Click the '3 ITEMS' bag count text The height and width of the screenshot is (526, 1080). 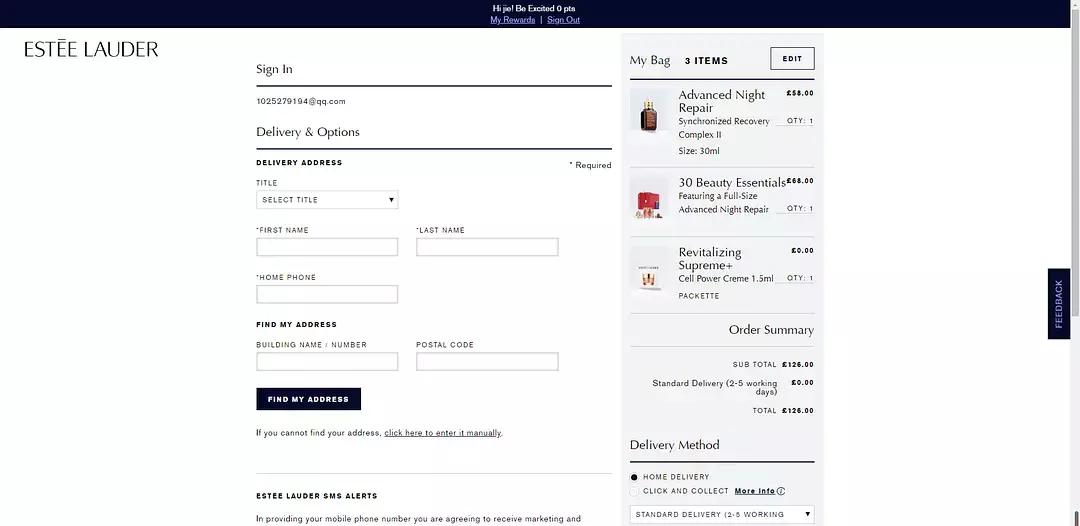tap(706, 61)
